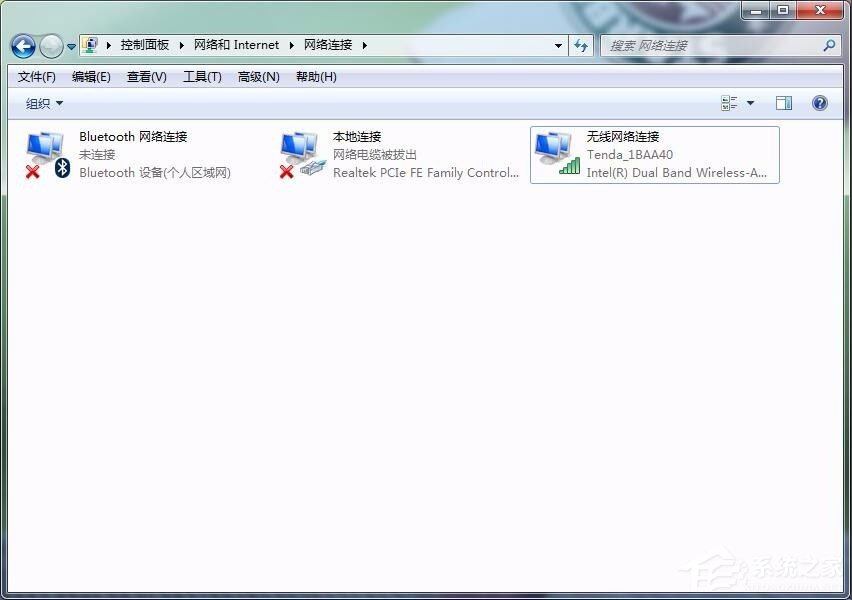
Task: Open the 工具(T) menu
Action: (202, 77)
